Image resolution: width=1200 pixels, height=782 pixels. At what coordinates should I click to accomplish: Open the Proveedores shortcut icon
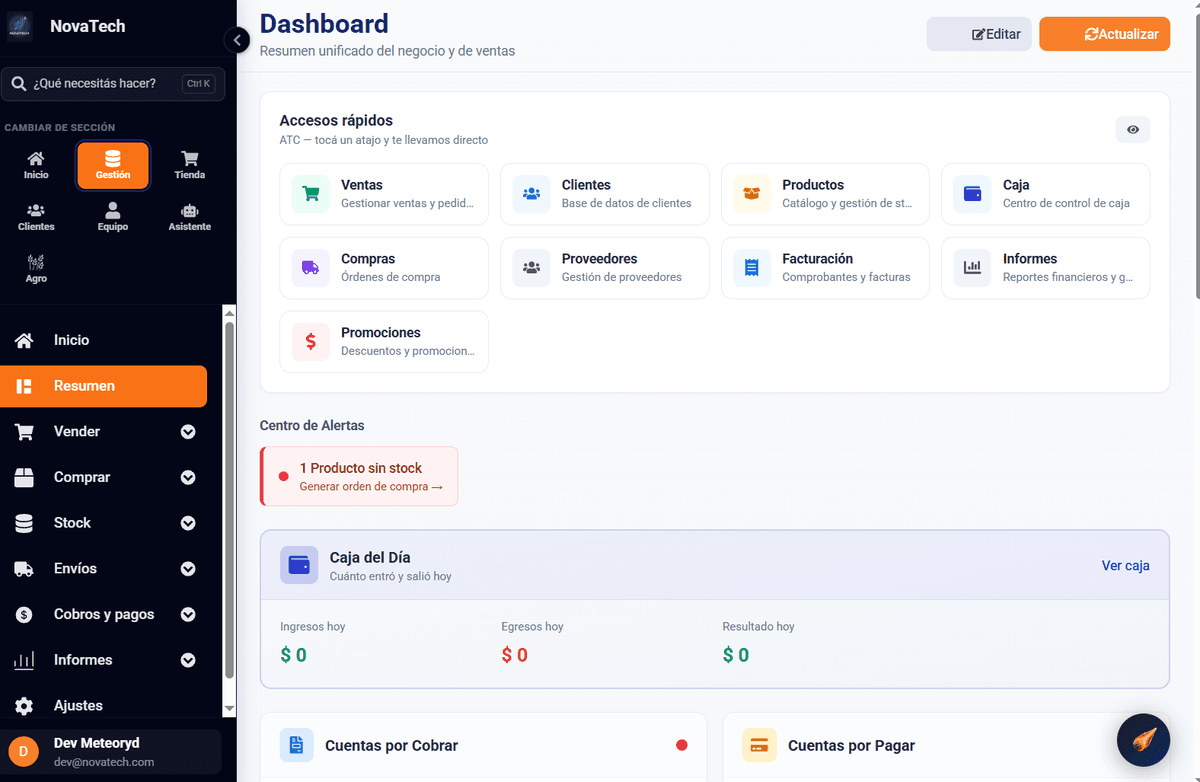coord(532,268)
